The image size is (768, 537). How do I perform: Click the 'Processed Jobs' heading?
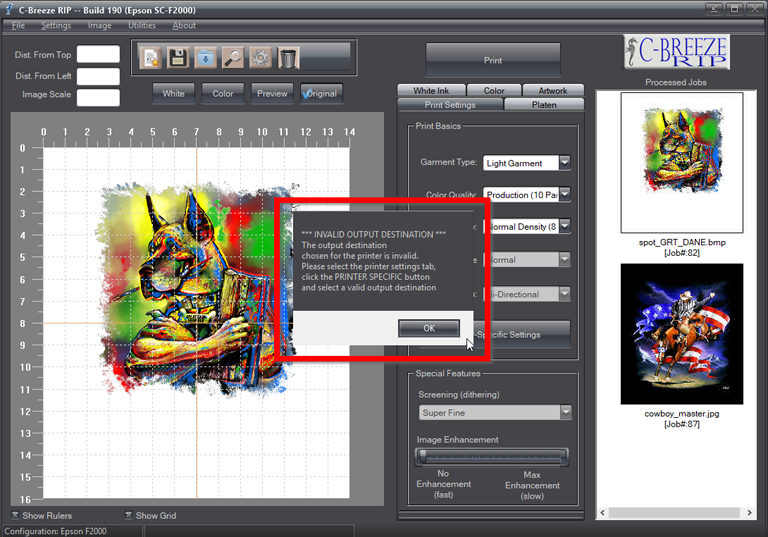[x=675, y=82]
